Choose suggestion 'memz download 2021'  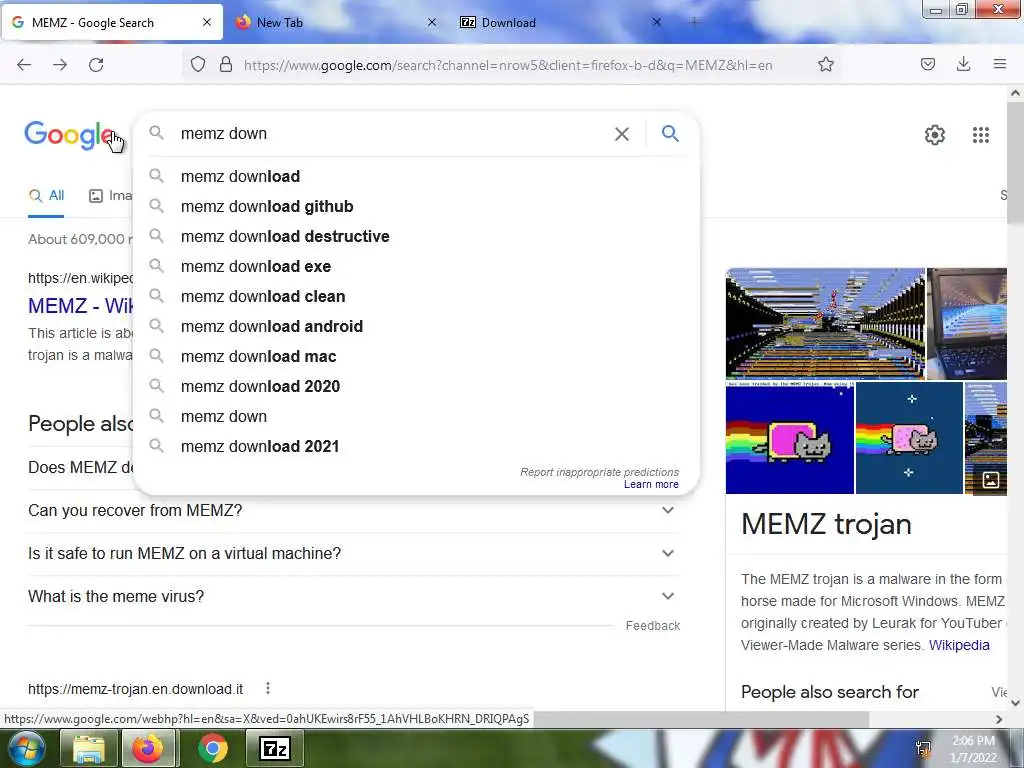[415, 447]
